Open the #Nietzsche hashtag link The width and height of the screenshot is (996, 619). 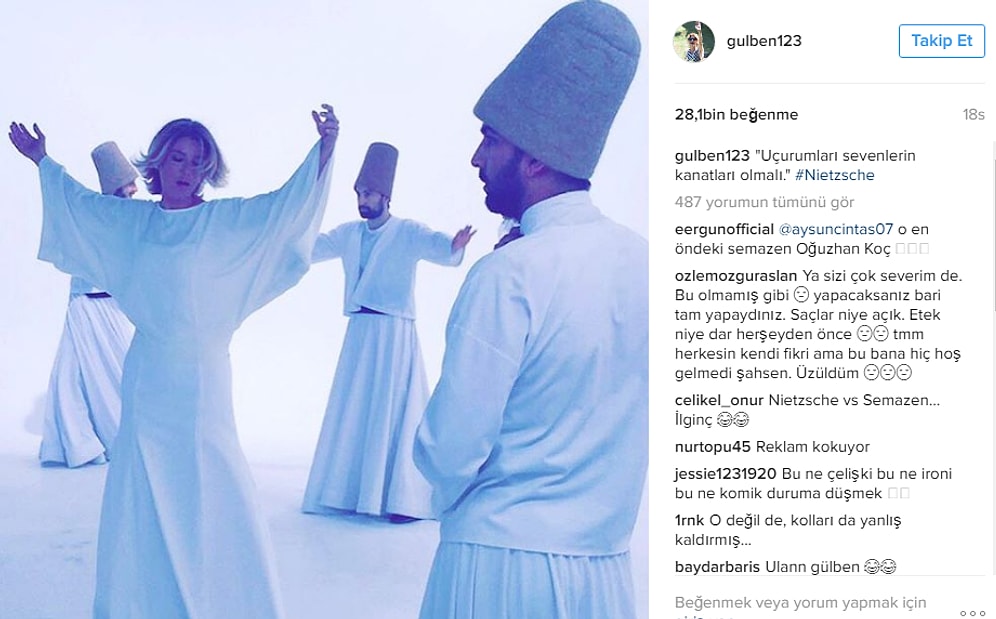tap(835, 175)
